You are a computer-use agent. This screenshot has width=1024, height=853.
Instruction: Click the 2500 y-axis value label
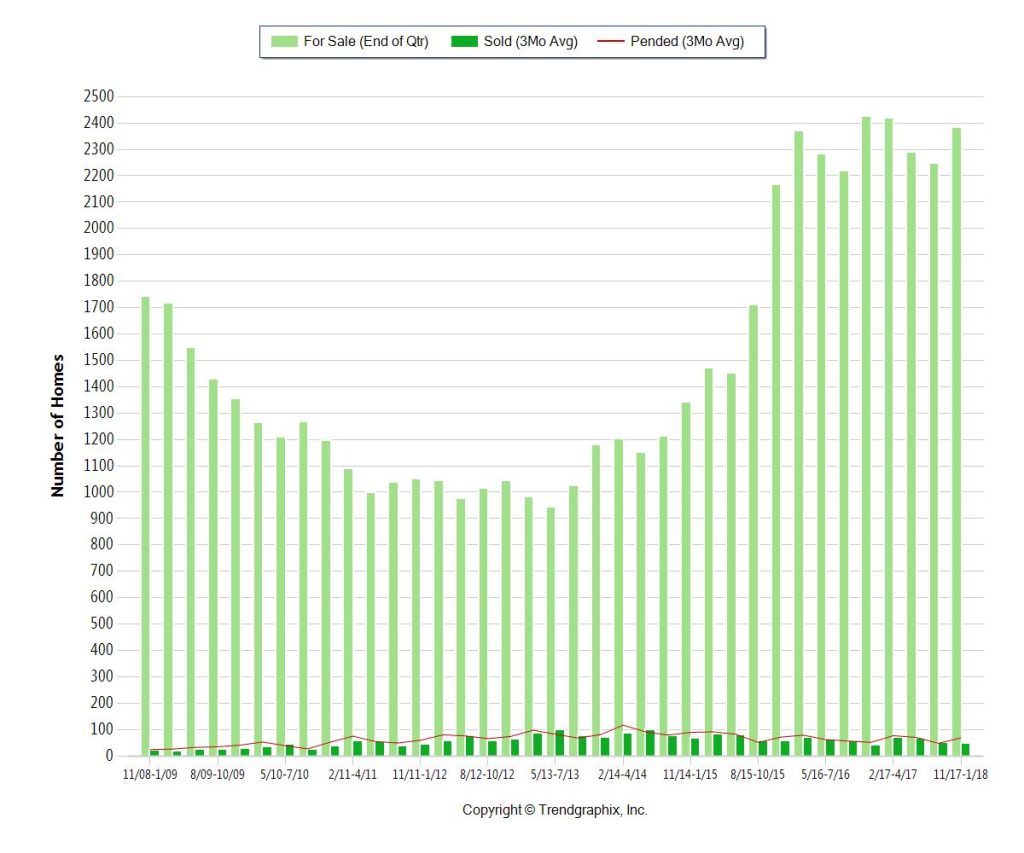pos(99,97)
